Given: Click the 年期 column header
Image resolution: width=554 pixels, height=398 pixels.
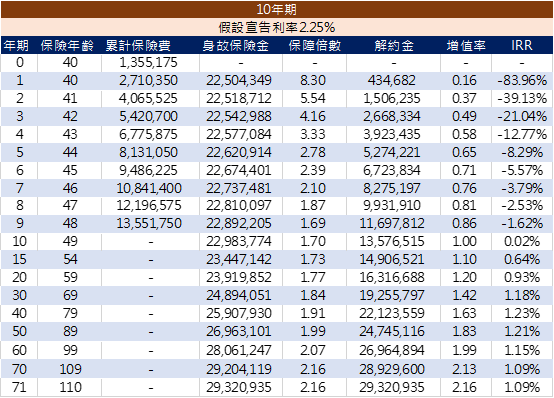Looking at the screenshot, I should 16,45.
